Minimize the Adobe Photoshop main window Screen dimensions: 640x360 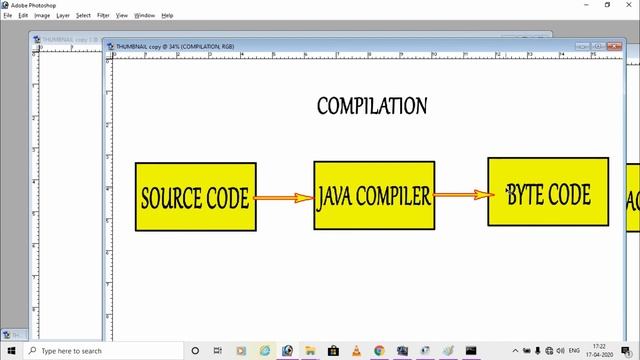[x=586, y=5]
